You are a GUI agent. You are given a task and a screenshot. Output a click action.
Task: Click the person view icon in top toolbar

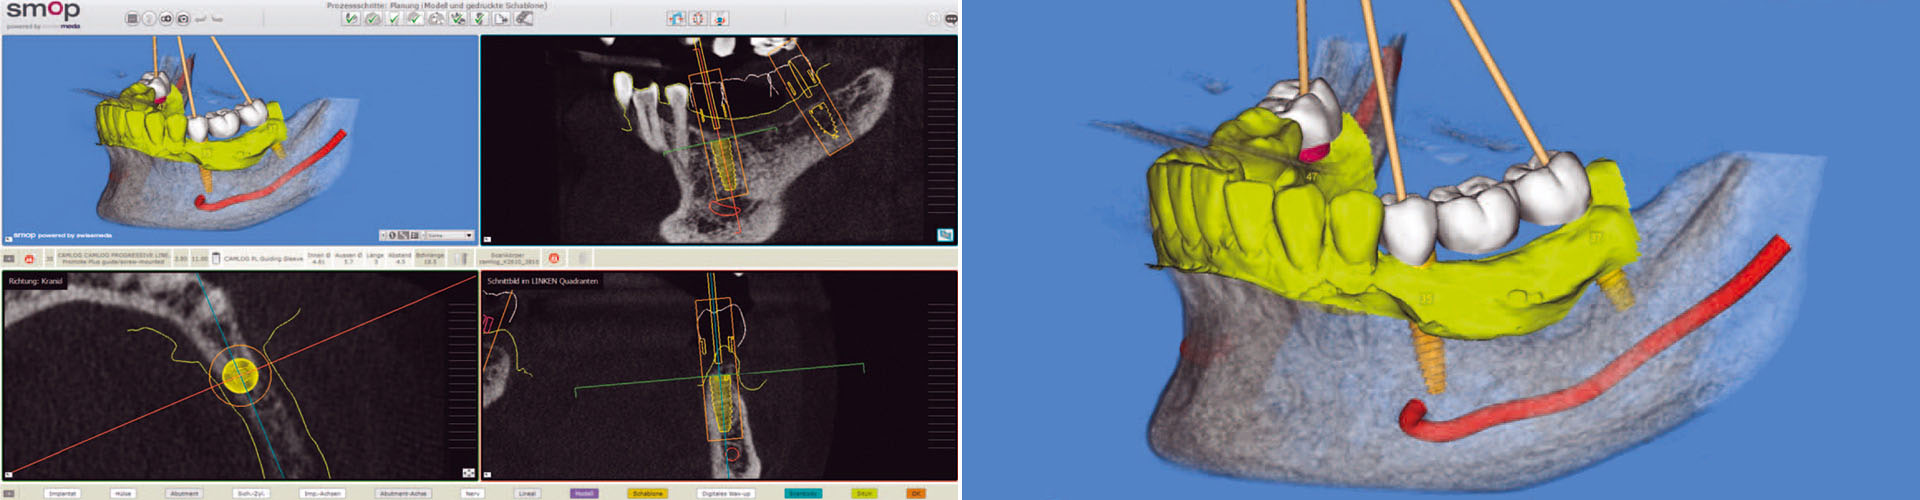720,19
